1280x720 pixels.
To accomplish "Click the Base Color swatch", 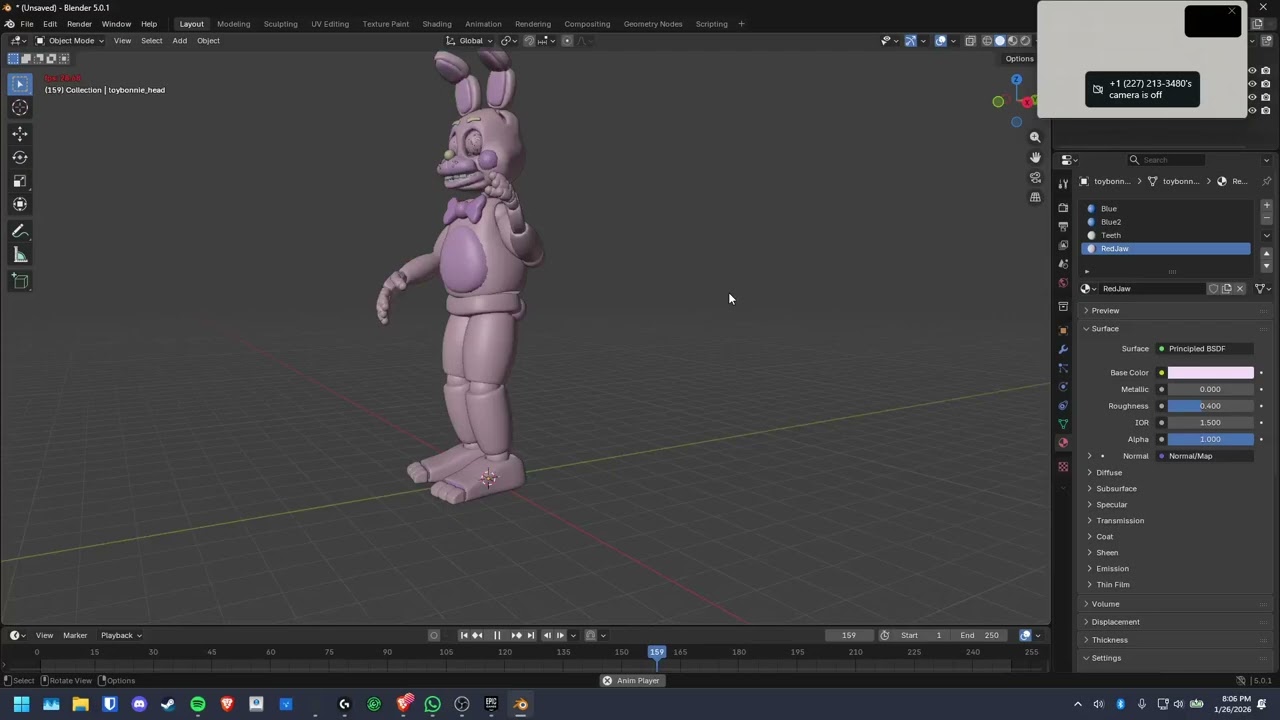I will point(1210,373).
